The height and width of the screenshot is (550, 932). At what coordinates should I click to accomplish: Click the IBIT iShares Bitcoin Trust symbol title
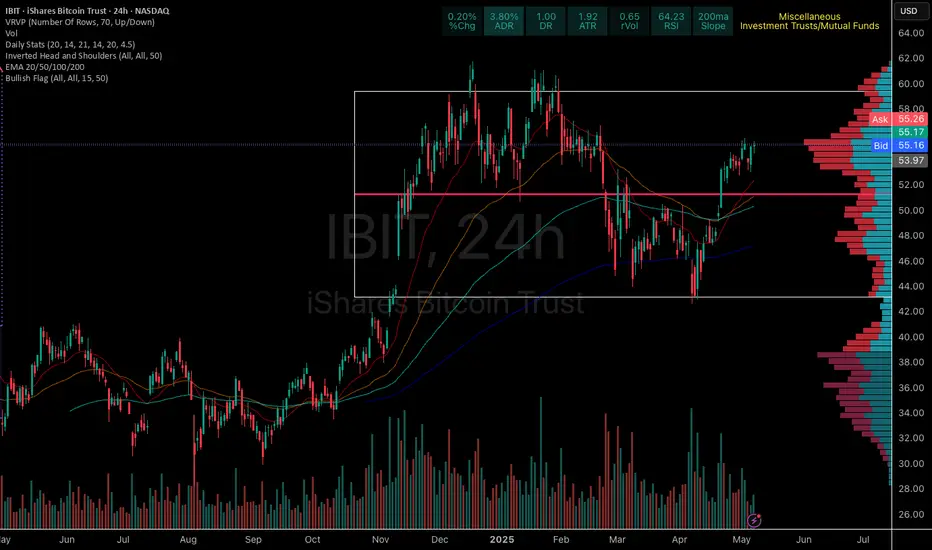coord(87,11)
